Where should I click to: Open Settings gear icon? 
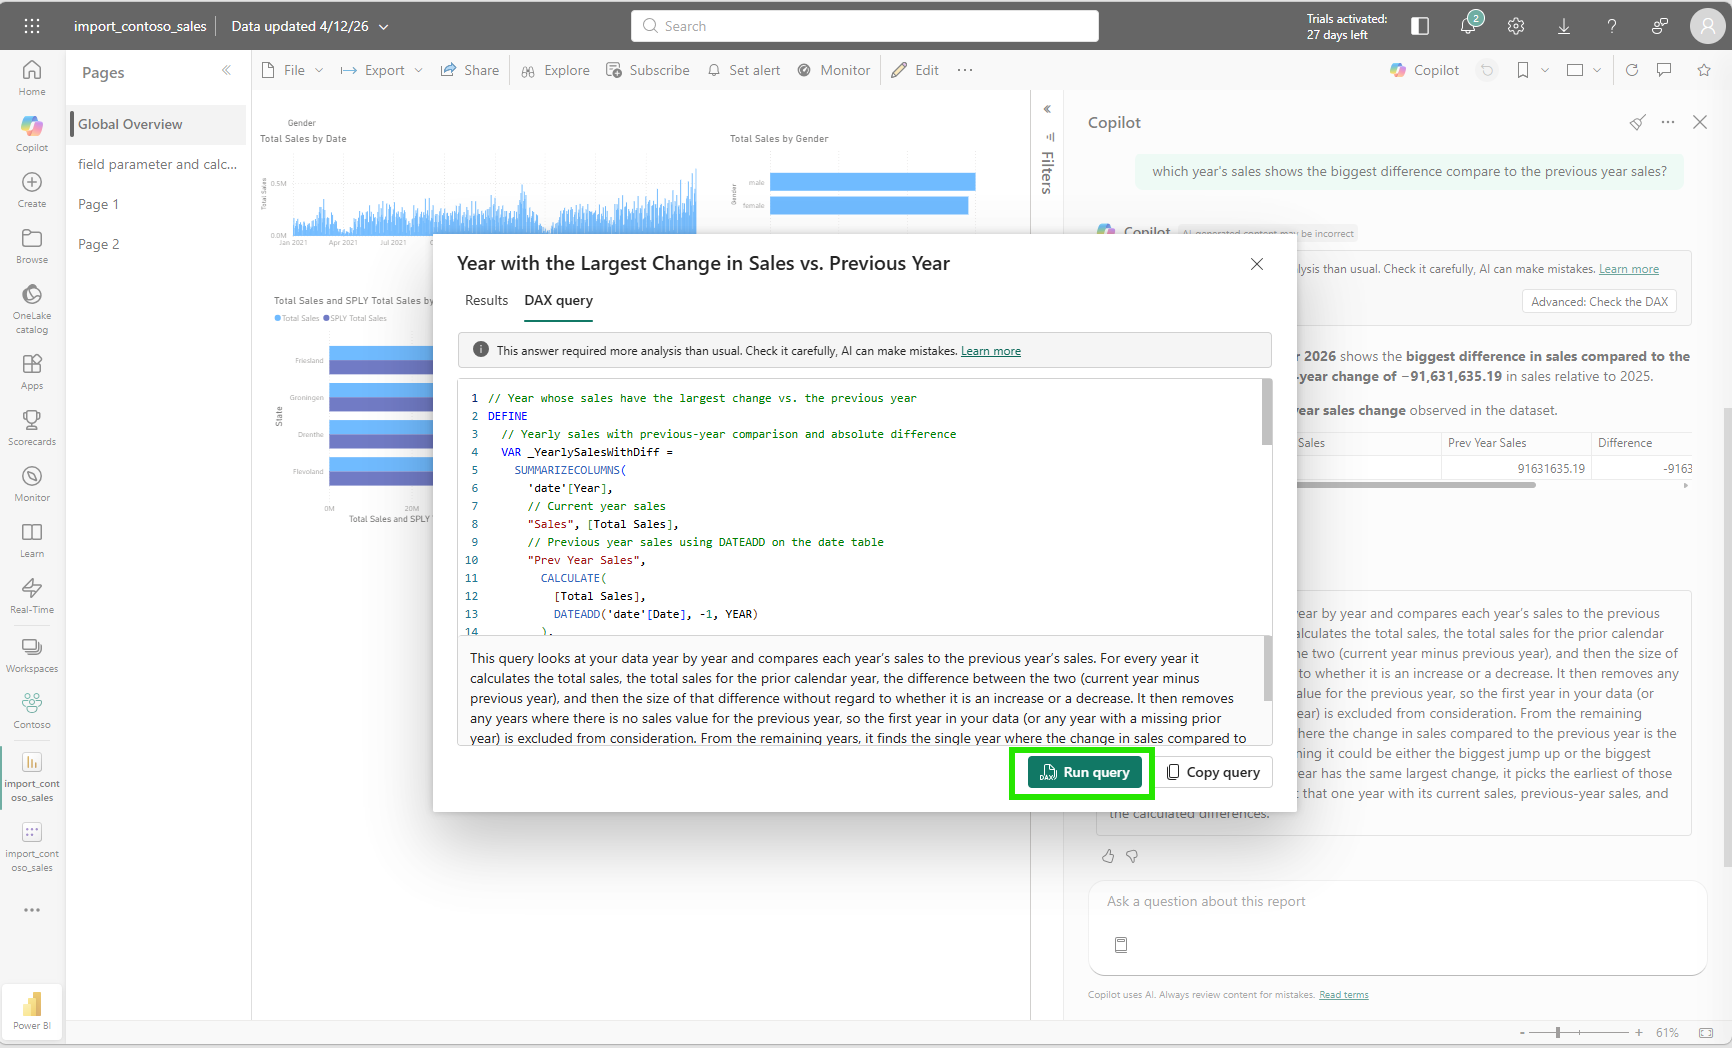coord(1516,26)
